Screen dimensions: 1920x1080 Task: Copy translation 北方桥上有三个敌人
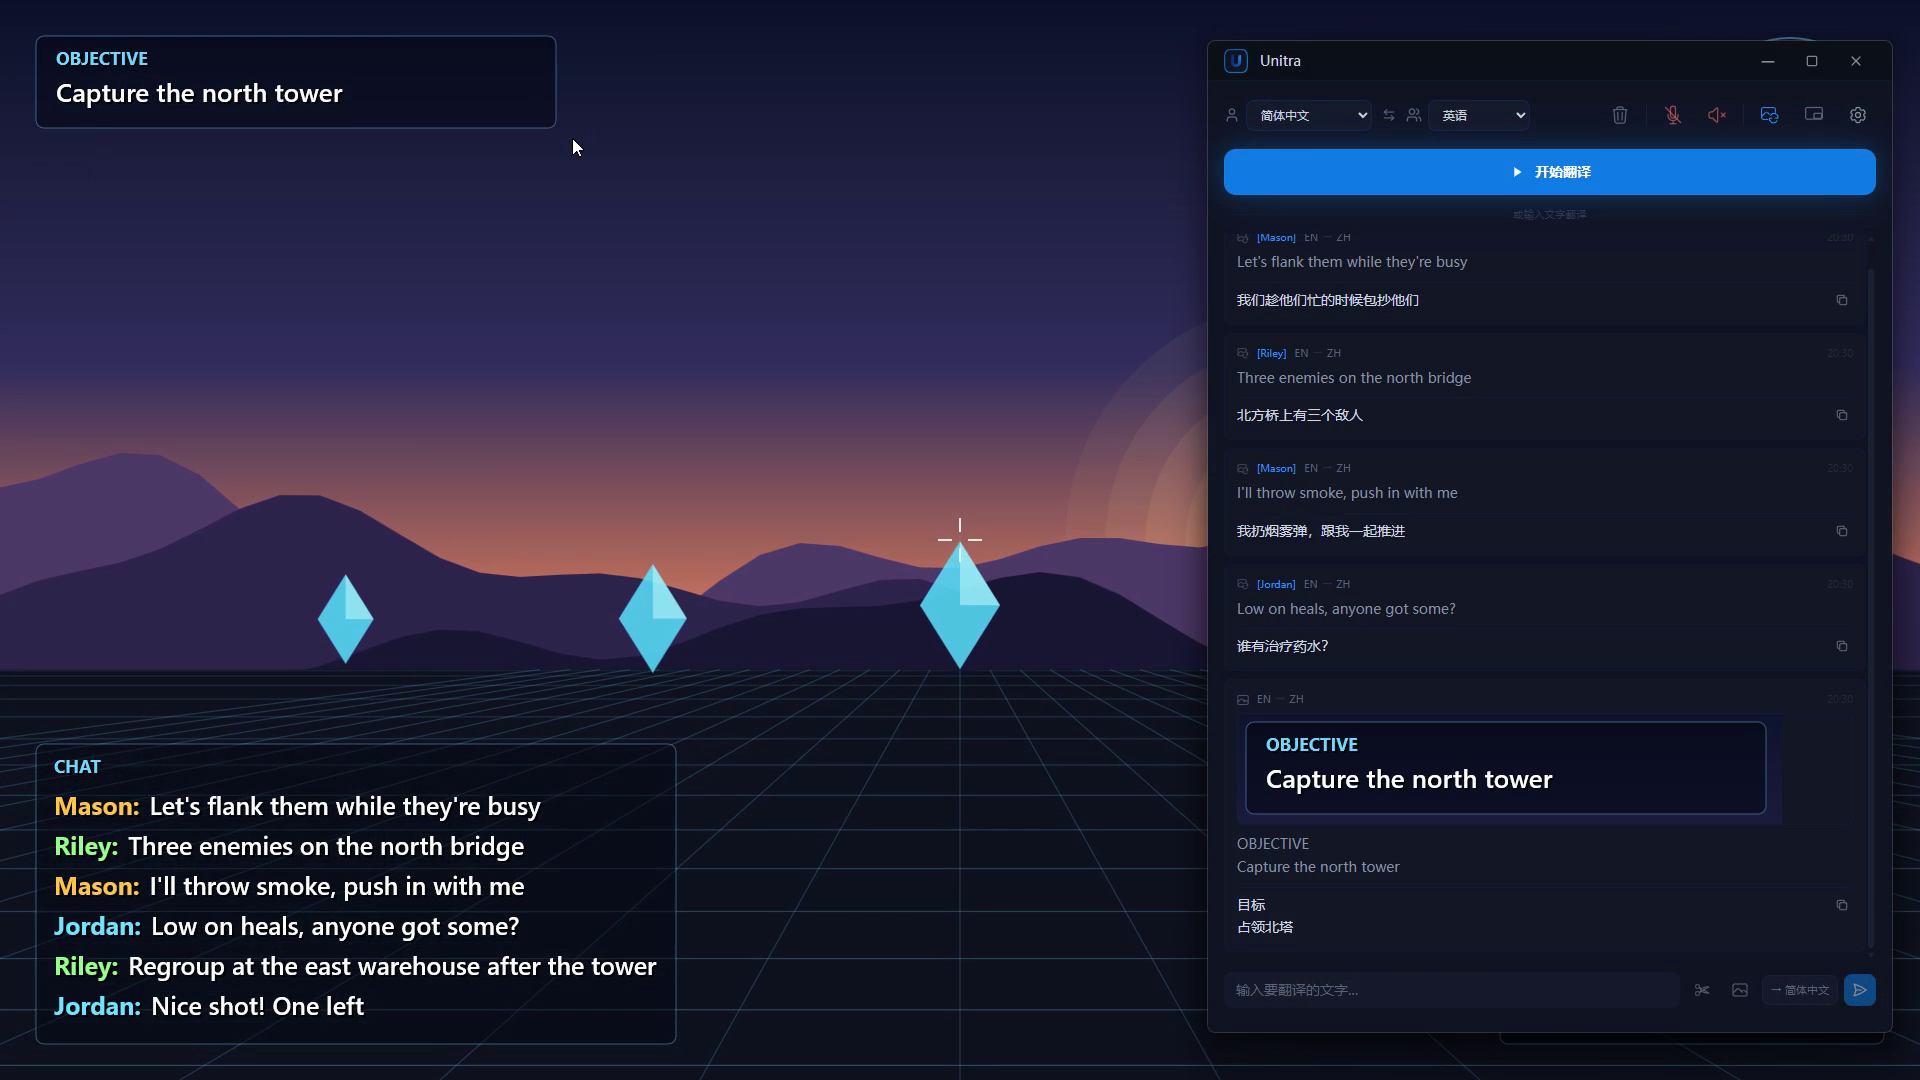pyautogui.click(x=1842, y=415)
